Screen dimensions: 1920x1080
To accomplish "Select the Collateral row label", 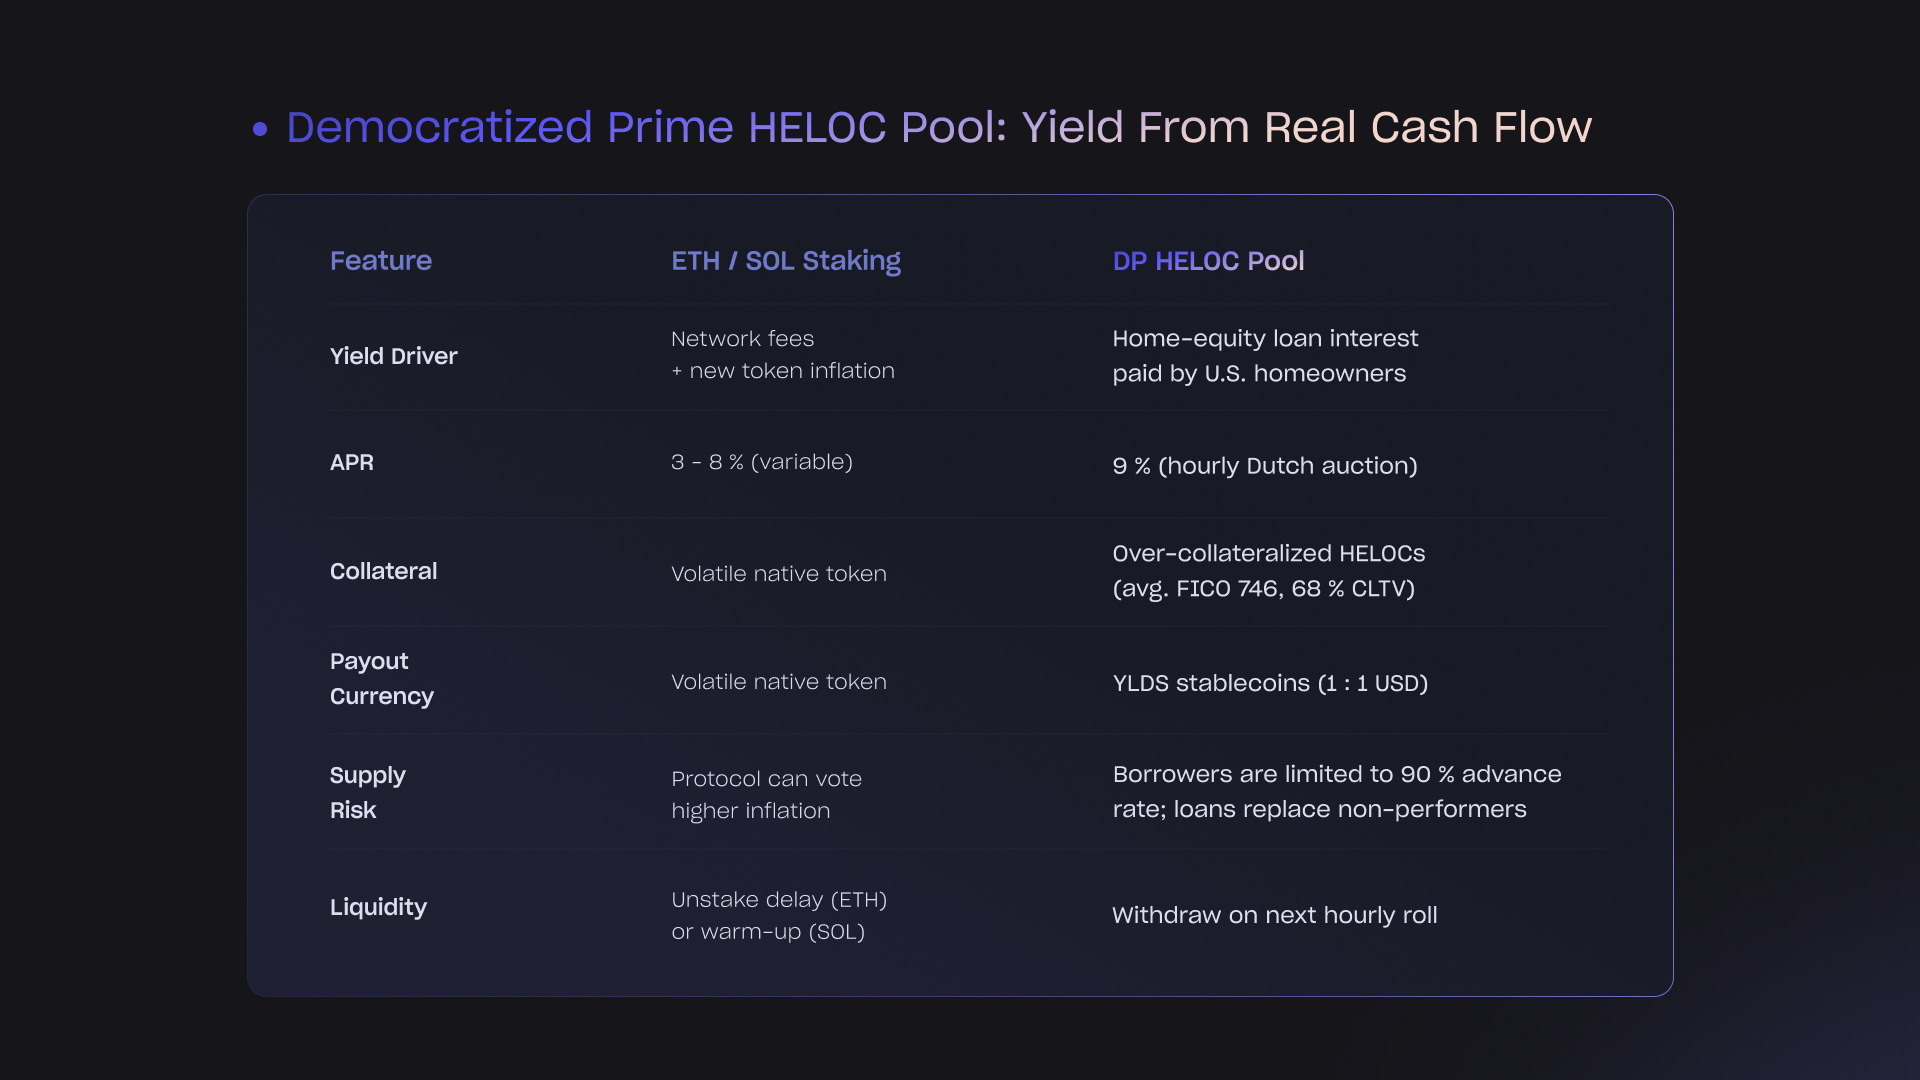I will [x=384, y=571].
